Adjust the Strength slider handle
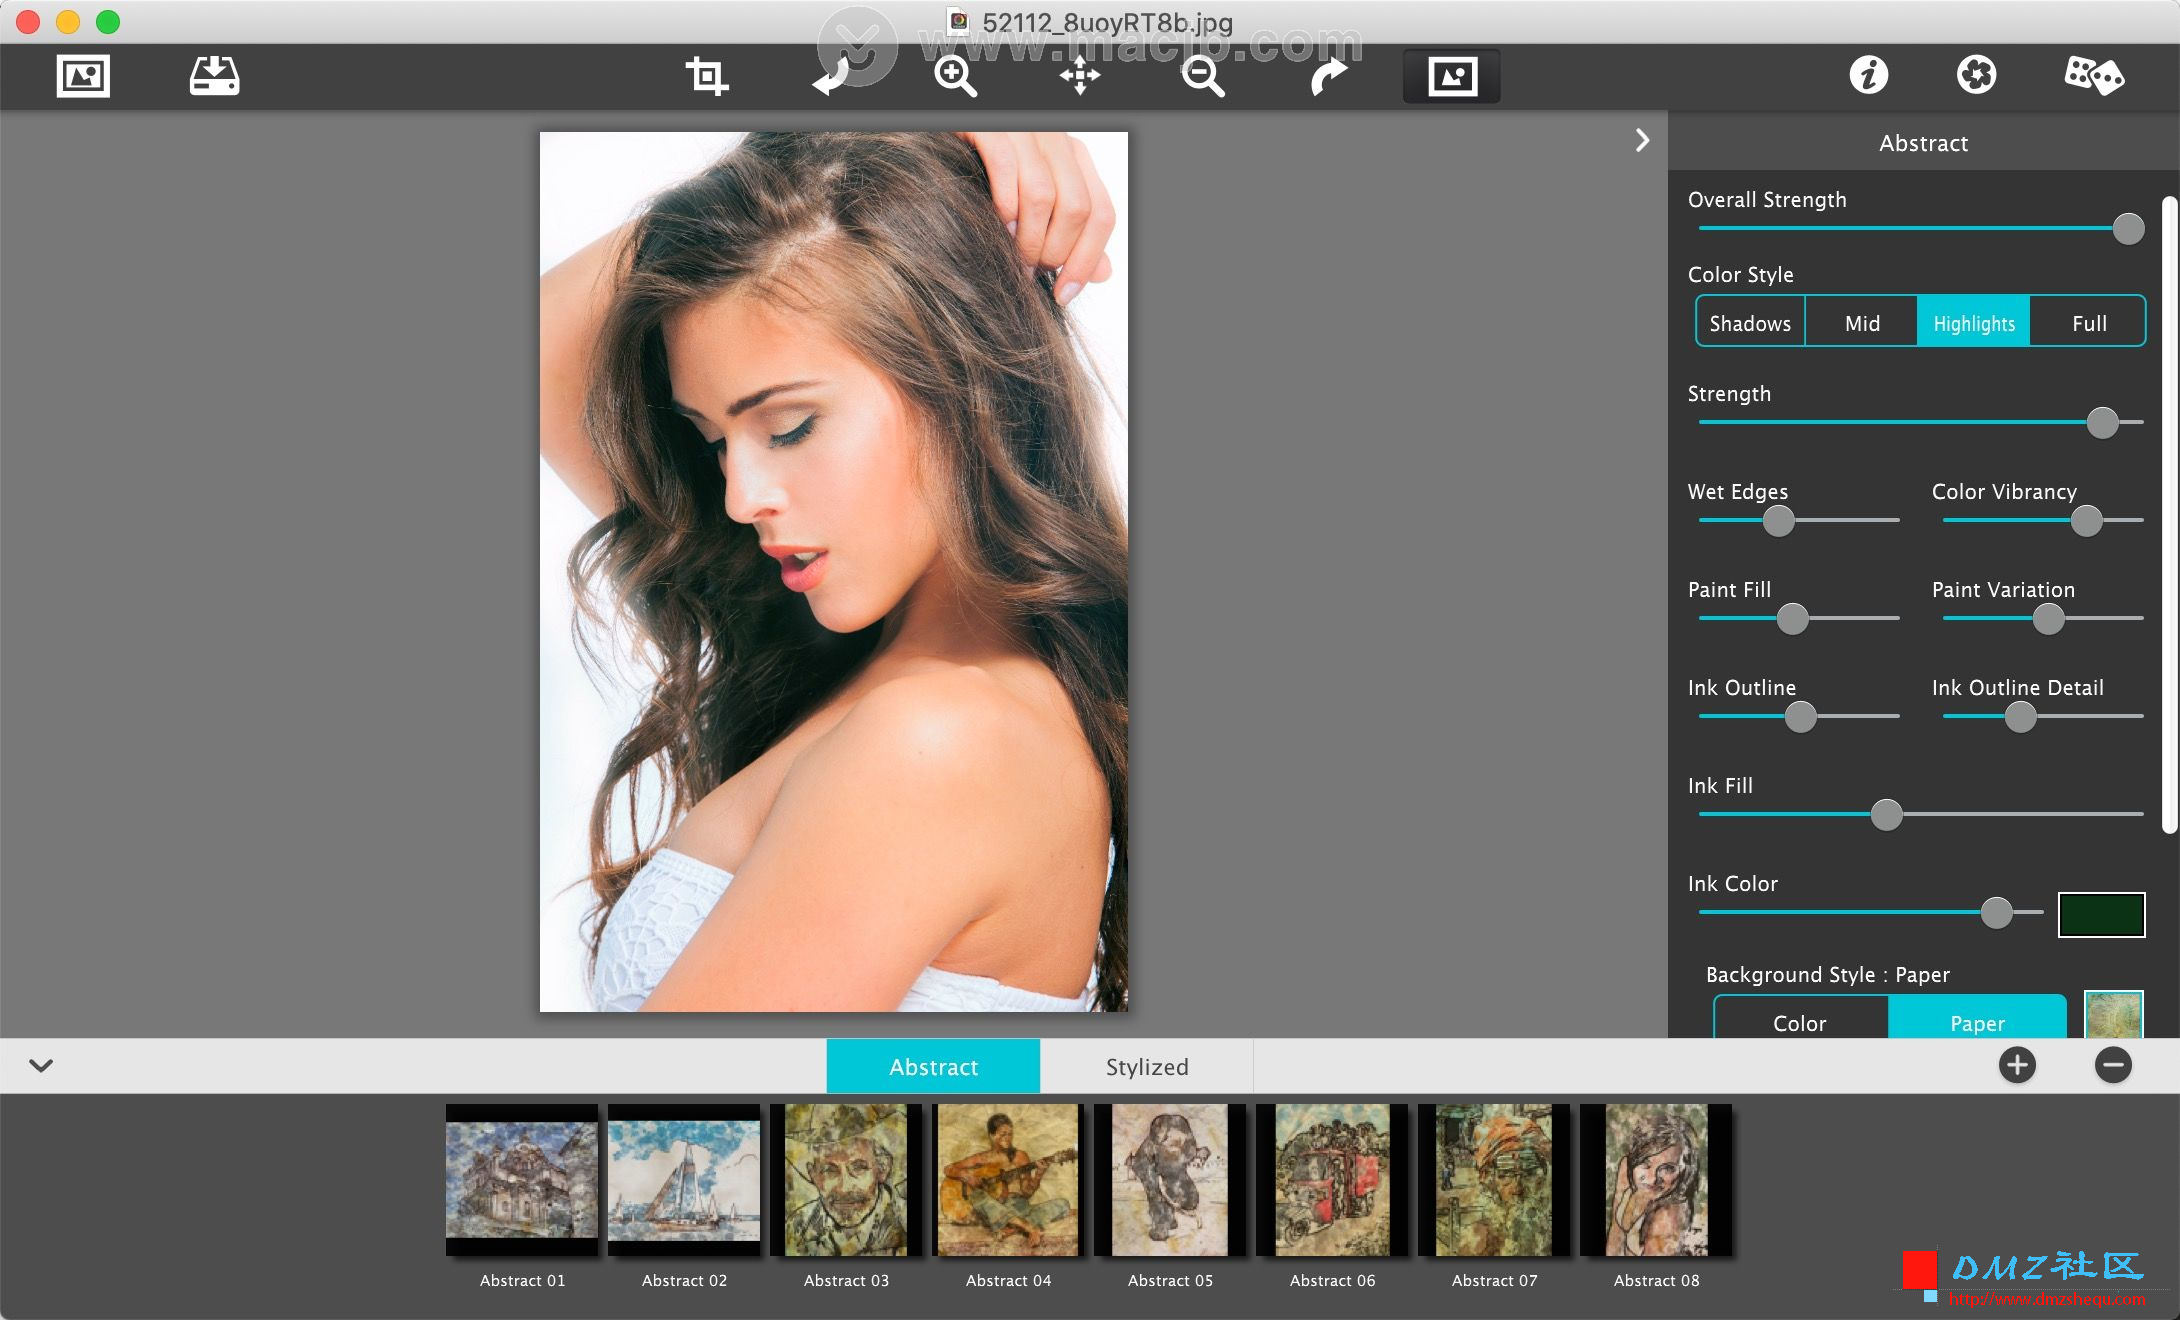 (2103, 423)
